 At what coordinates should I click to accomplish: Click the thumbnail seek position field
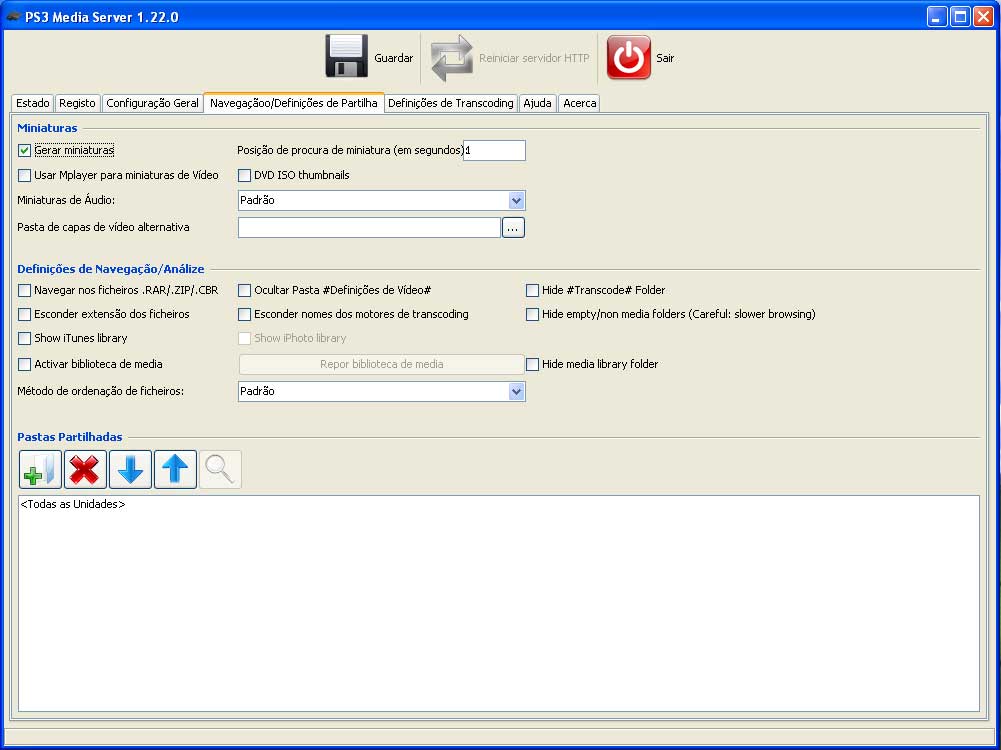[494, 151]
